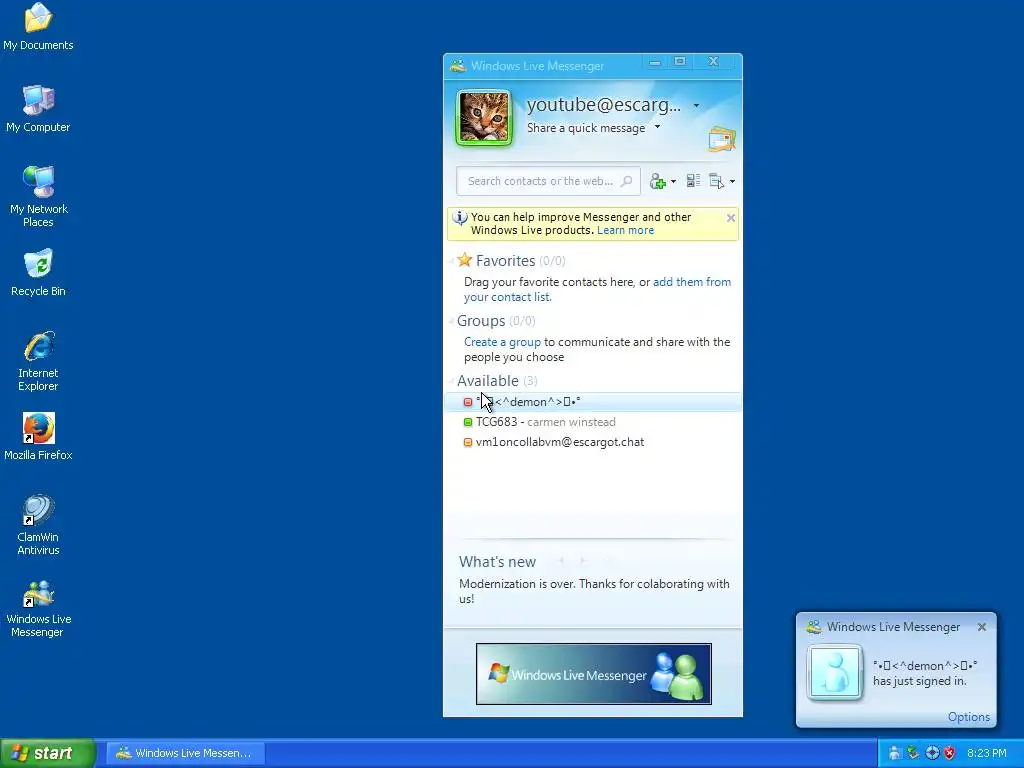This screenshot has width=1024, height=768.
Task: Open the dropdown arrow beside the Show menu icon
Action: click(732, 182)
